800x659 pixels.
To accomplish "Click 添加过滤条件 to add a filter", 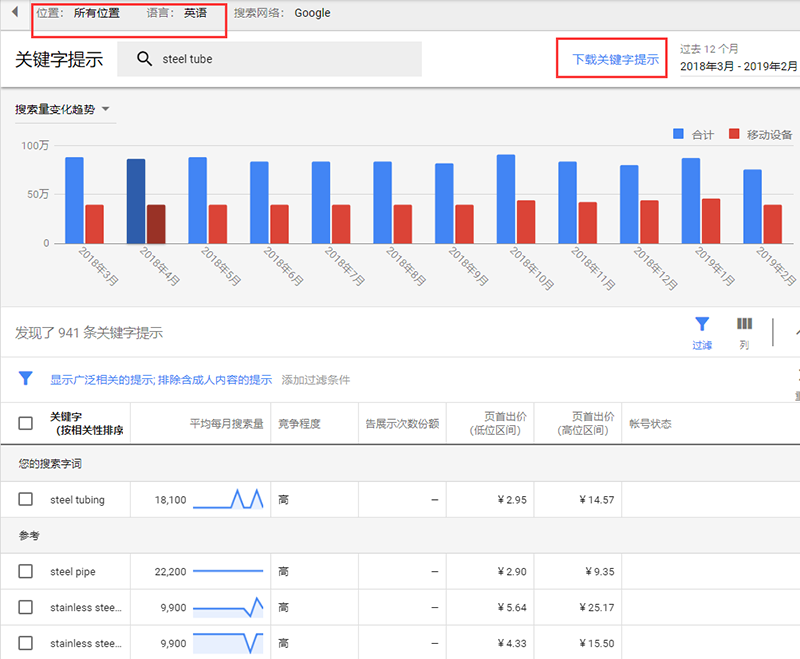I will [x=315, y=380].
